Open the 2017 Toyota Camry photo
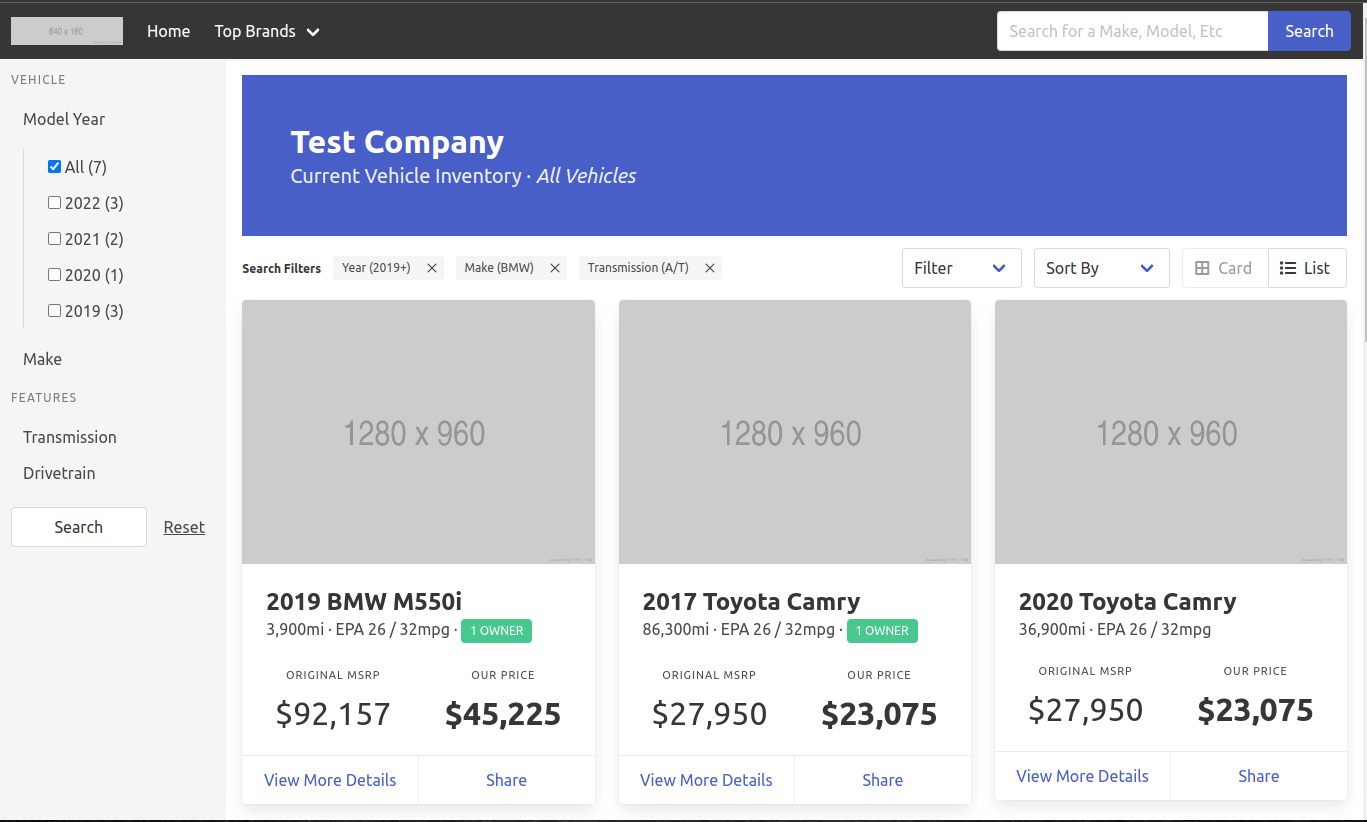The width and height of the screenshot is (1367, 822). coord(795,432)
